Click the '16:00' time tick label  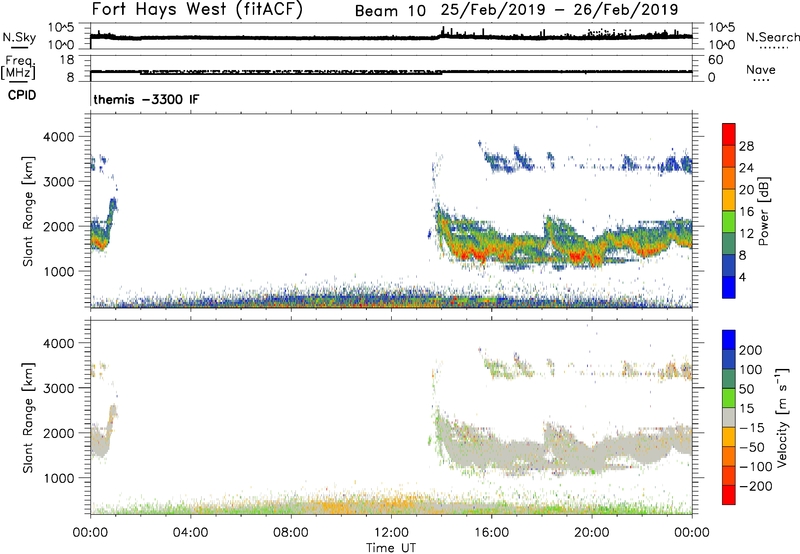pos(491,533)
